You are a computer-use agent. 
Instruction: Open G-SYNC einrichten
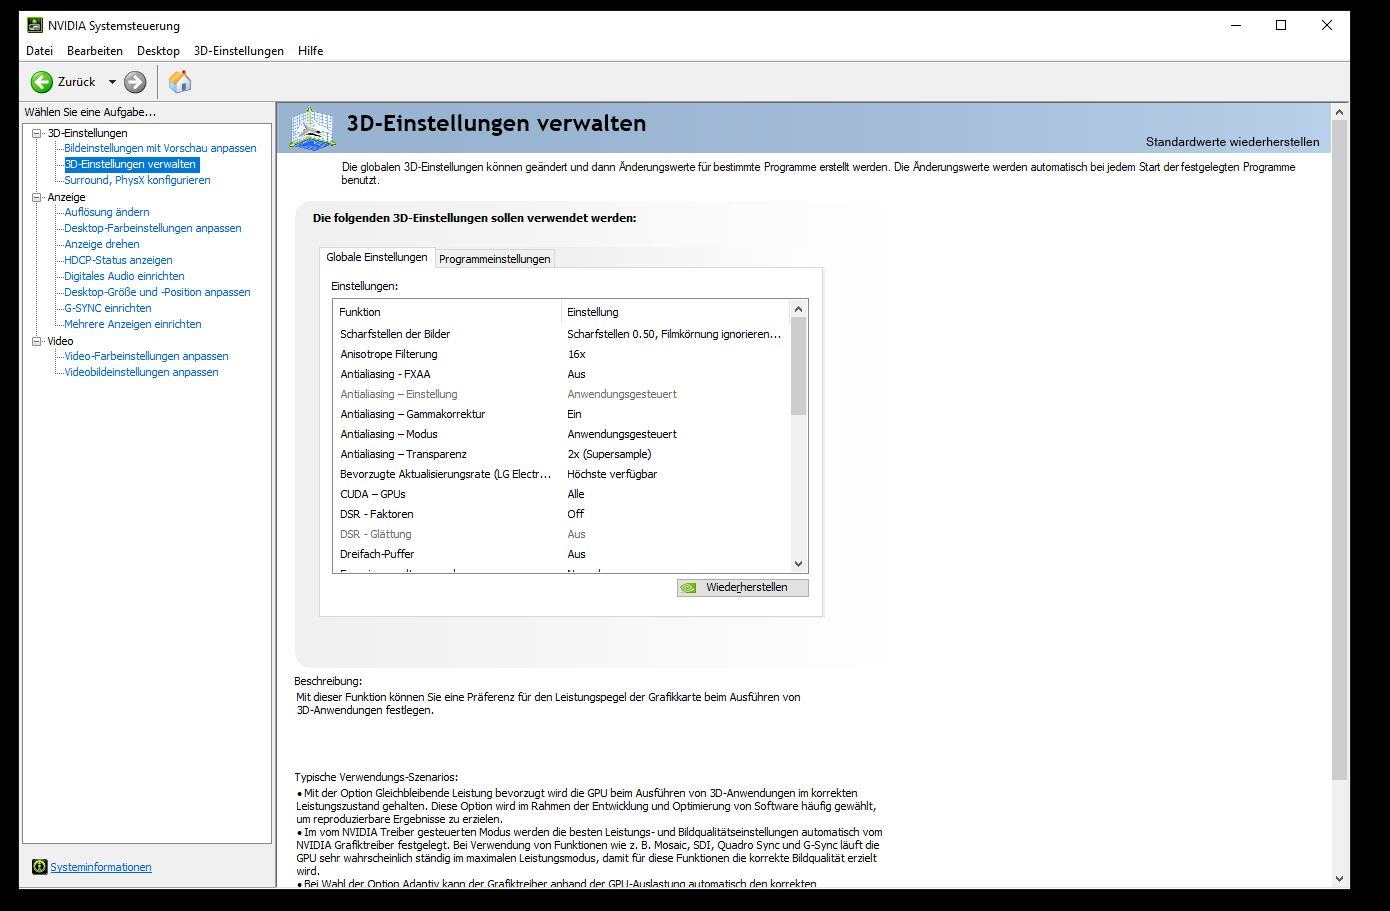(108, 308)
